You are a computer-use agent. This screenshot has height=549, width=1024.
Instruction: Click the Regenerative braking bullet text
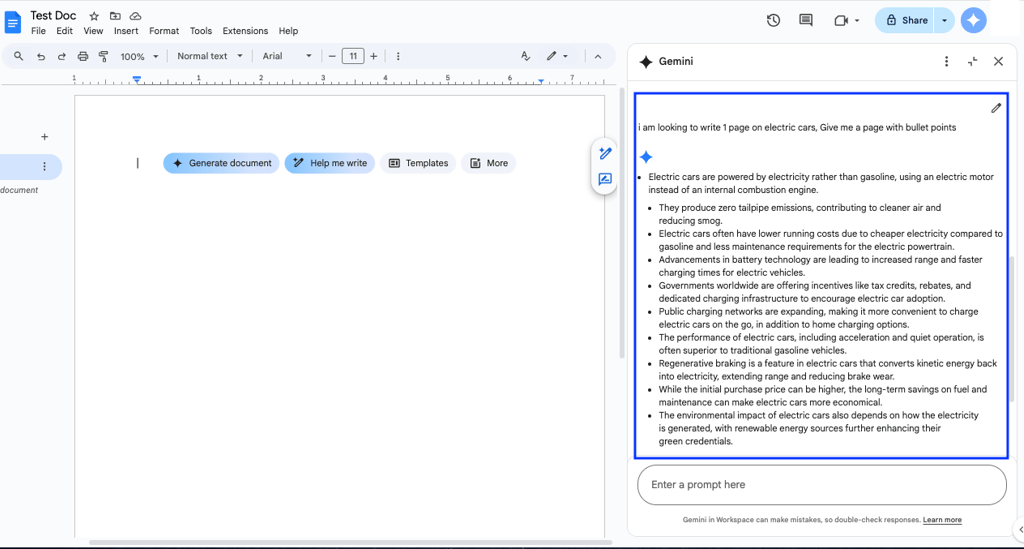point(827,370)
